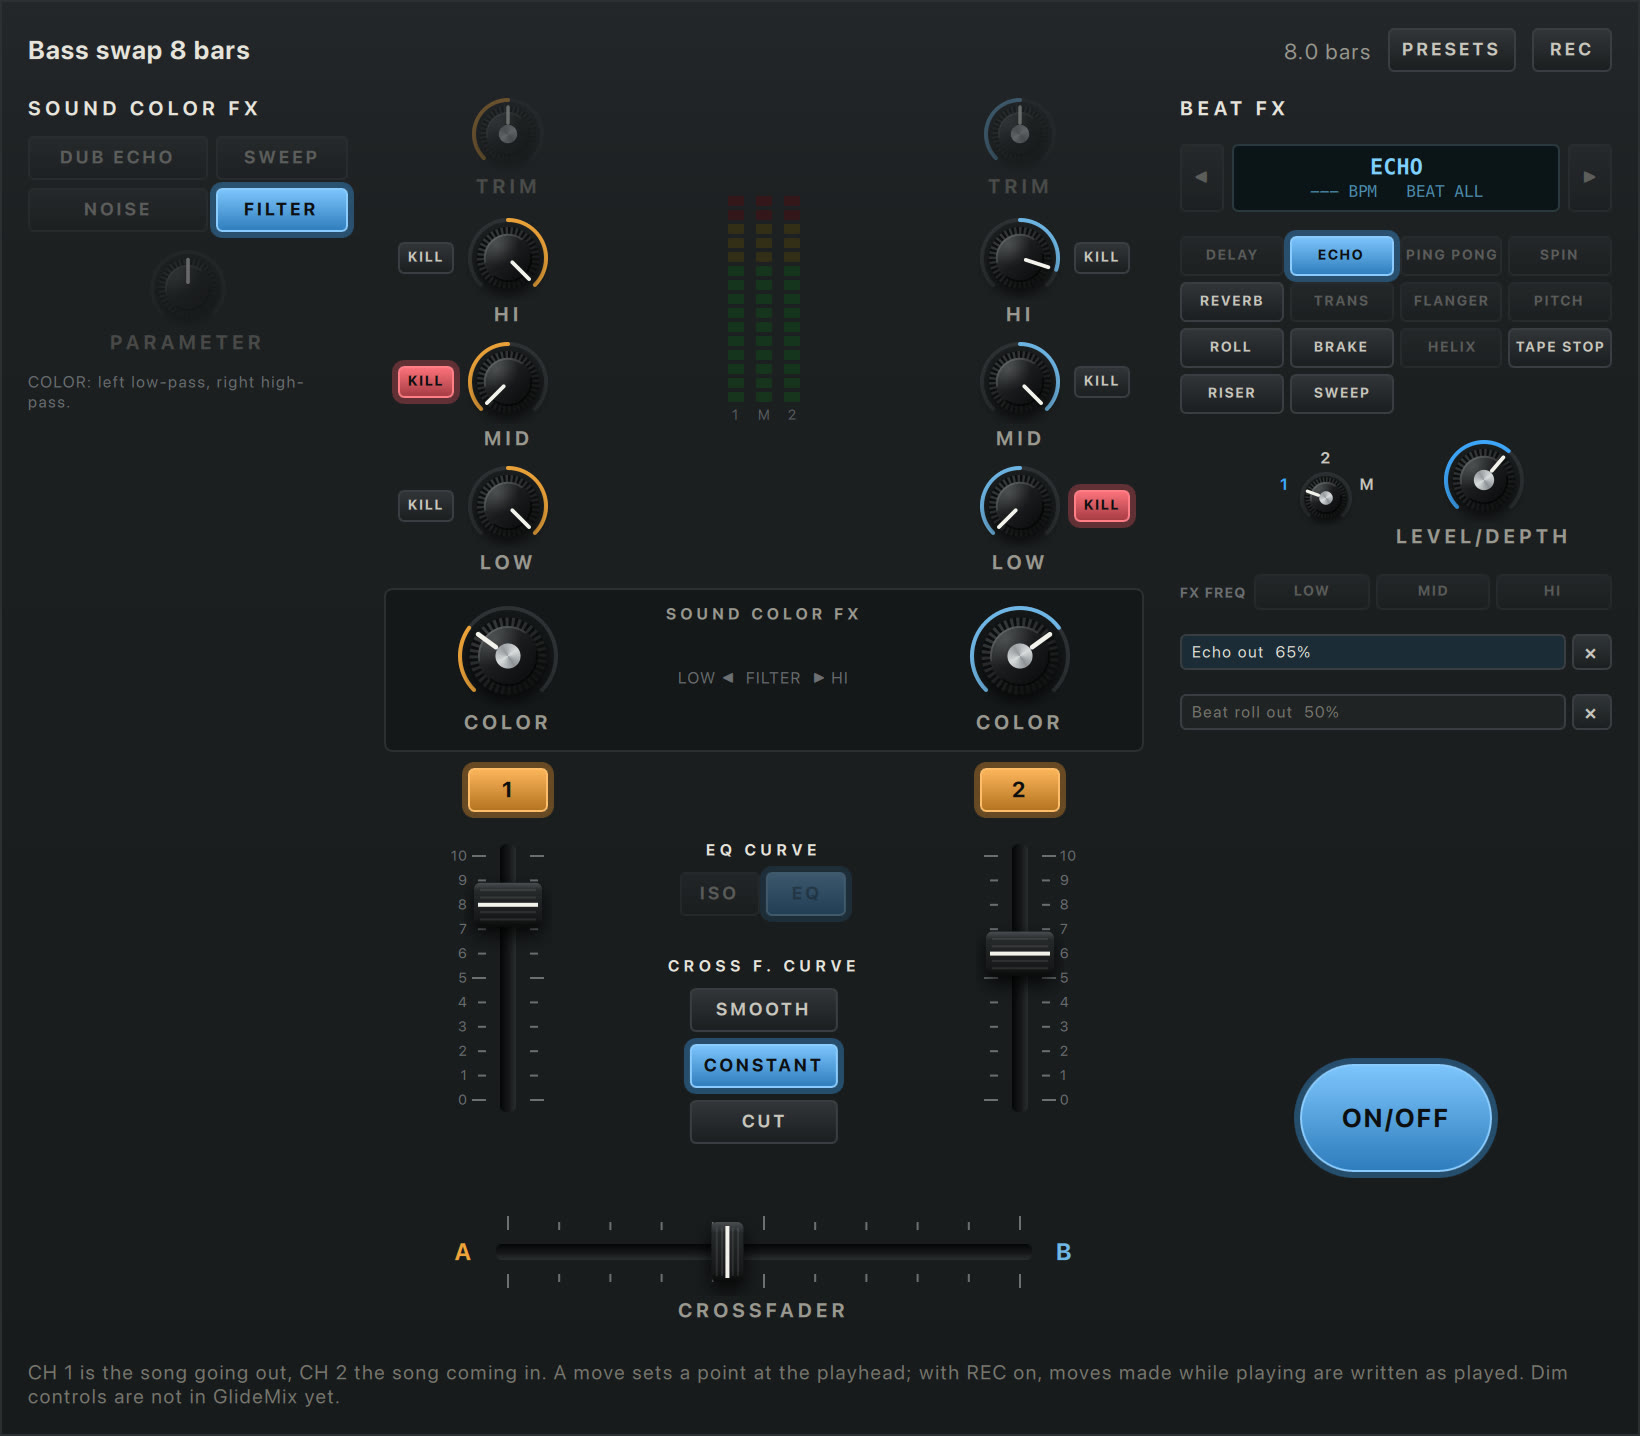The height and width of the screenshot is (1436, 1640).
Task: Disable channel 1 MID KILL
Action: point(425,381)
